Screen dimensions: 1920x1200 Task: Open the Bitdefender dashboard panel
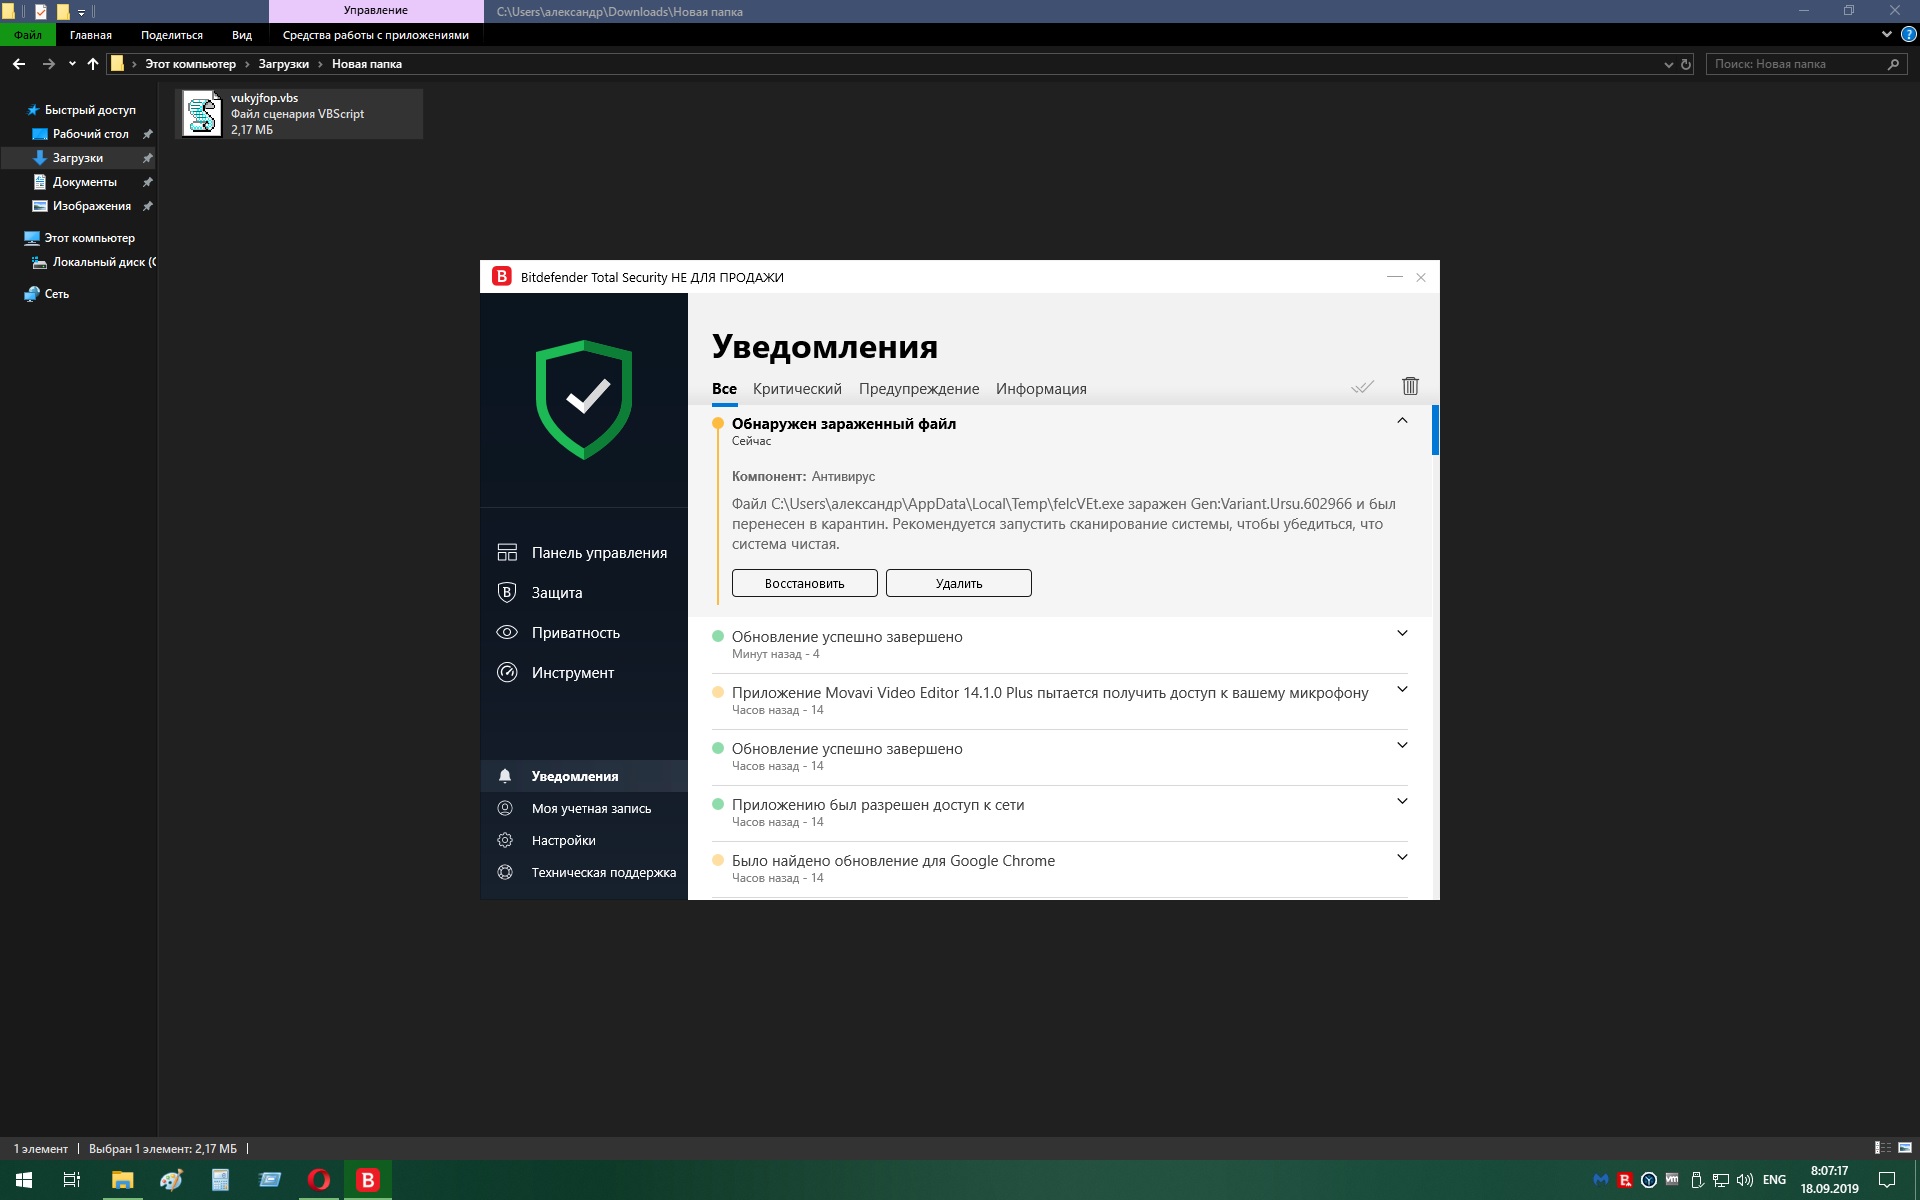598,553
